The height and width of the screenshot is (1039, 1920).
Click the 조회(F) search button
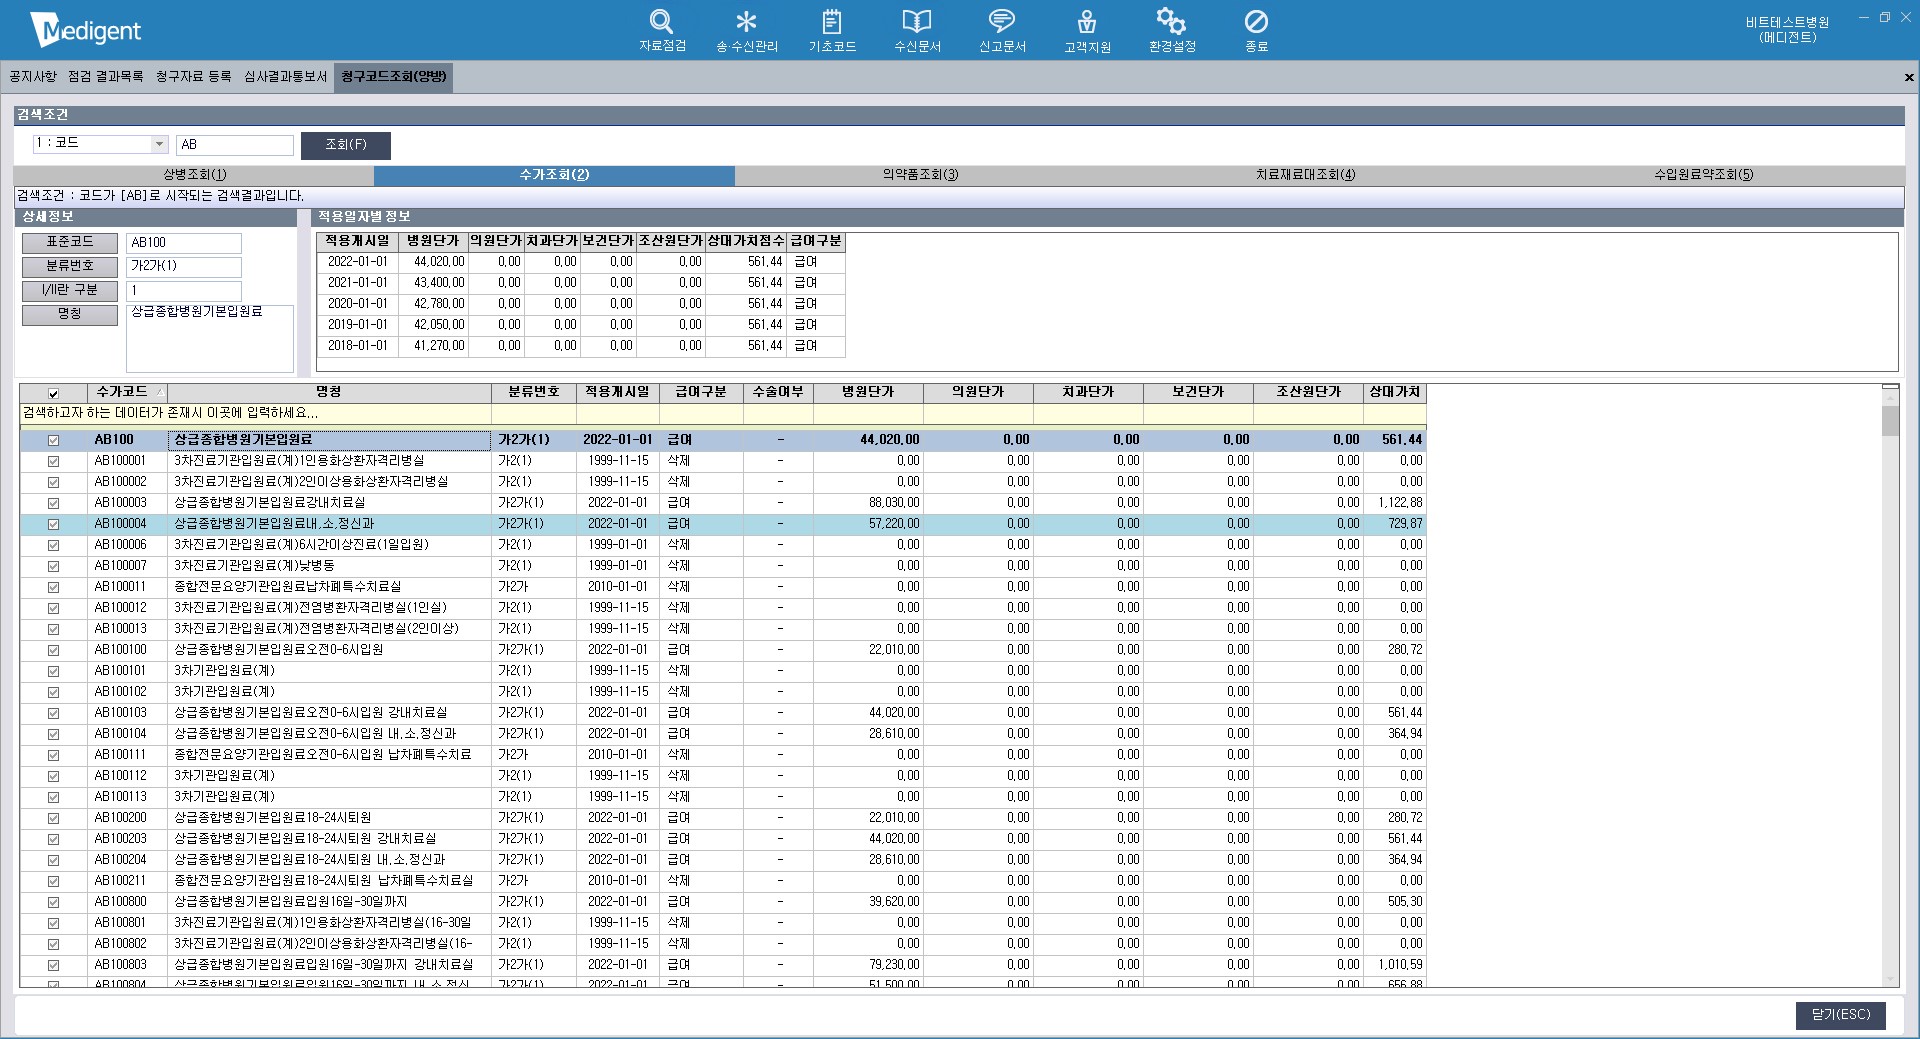[x=346, y=145]
